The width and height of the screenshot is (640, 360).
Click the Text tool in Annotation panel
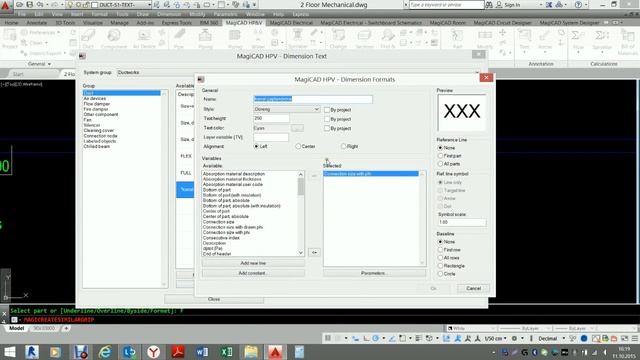[524, 40]
